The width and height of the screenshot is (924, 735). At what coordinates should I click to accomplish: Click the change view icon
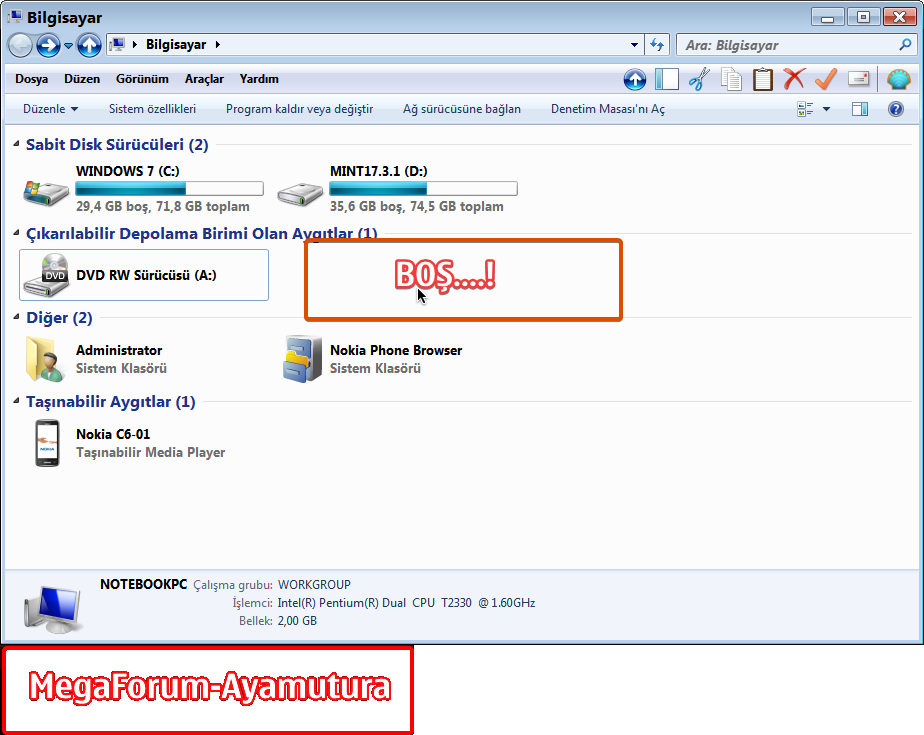point(805,109)
